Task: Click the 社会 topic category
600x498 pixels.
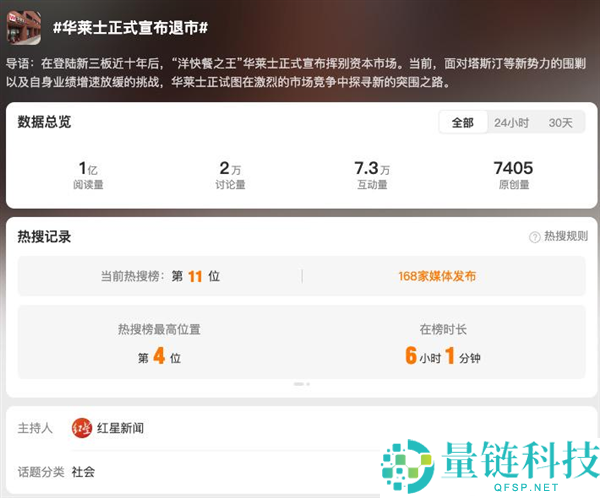Action: tap(83, 472)
